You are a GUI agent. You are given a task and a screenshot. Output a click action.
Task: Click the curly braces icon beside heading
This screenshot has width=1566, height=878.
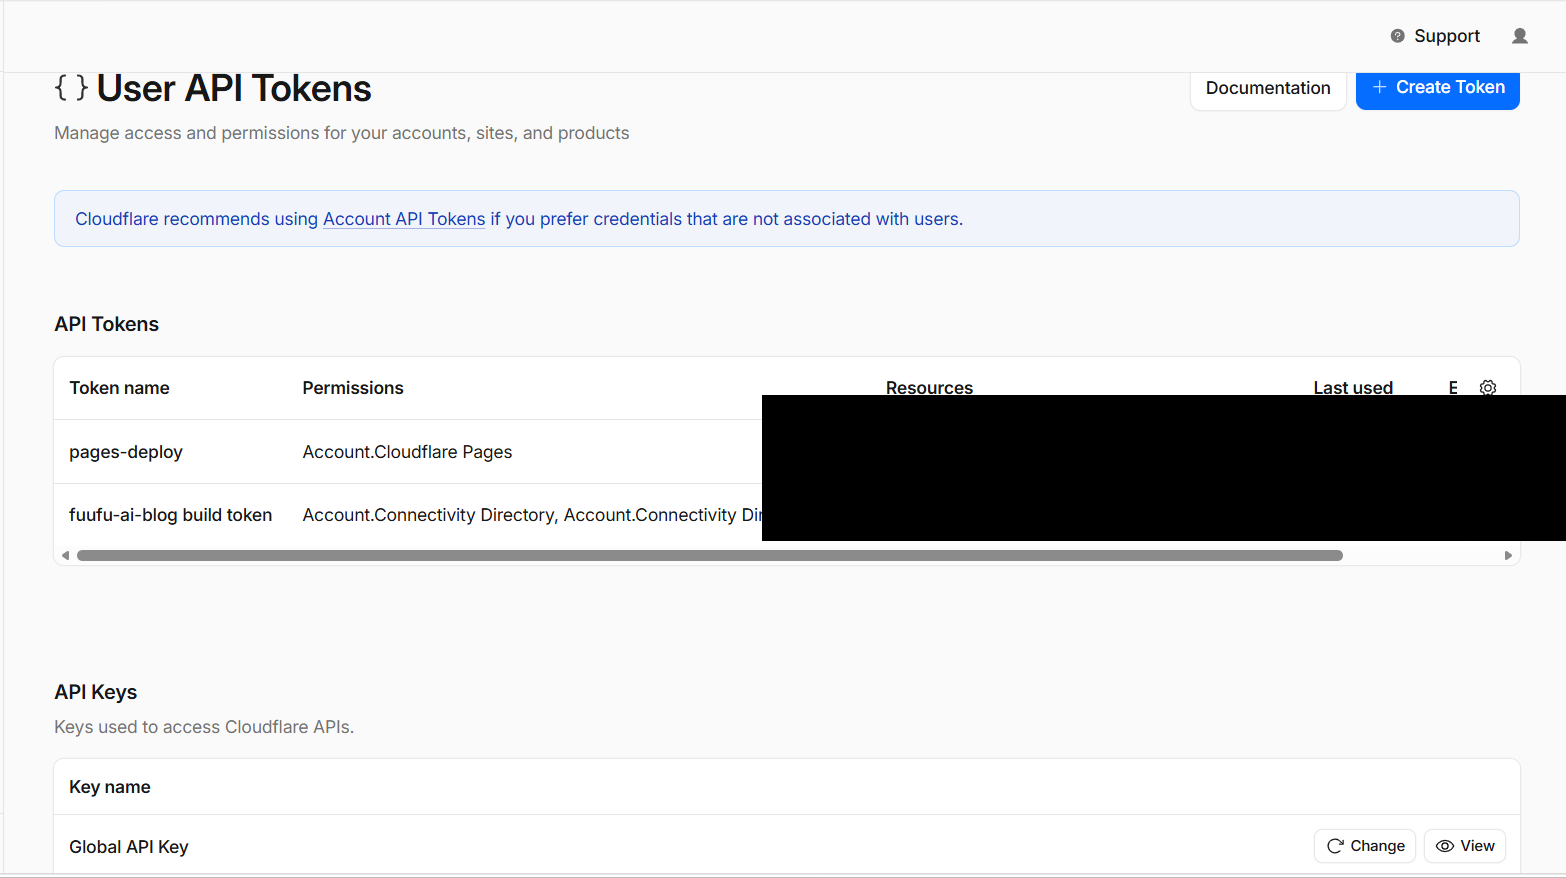pyautogui.click(x=71, y=88)
